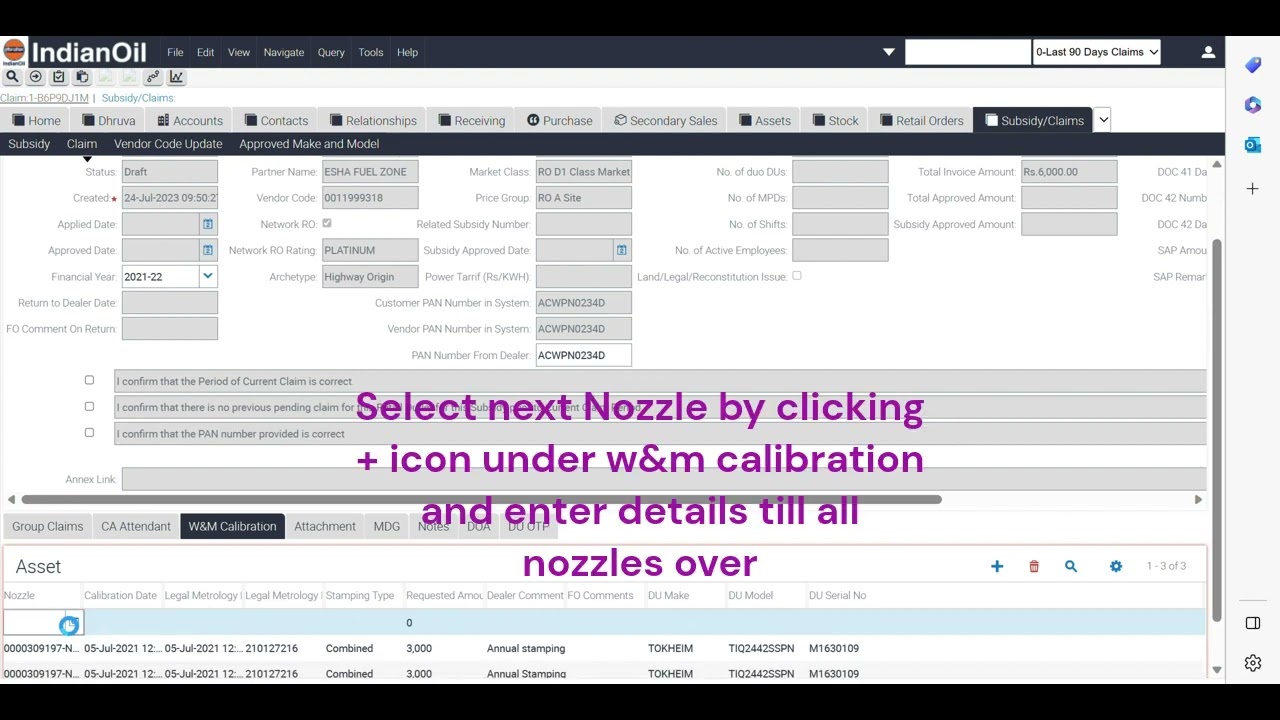Screen dimensions: 1280x720
Task: Click the connected-nodes workflow toolbar icon
Action: point(153,76)
